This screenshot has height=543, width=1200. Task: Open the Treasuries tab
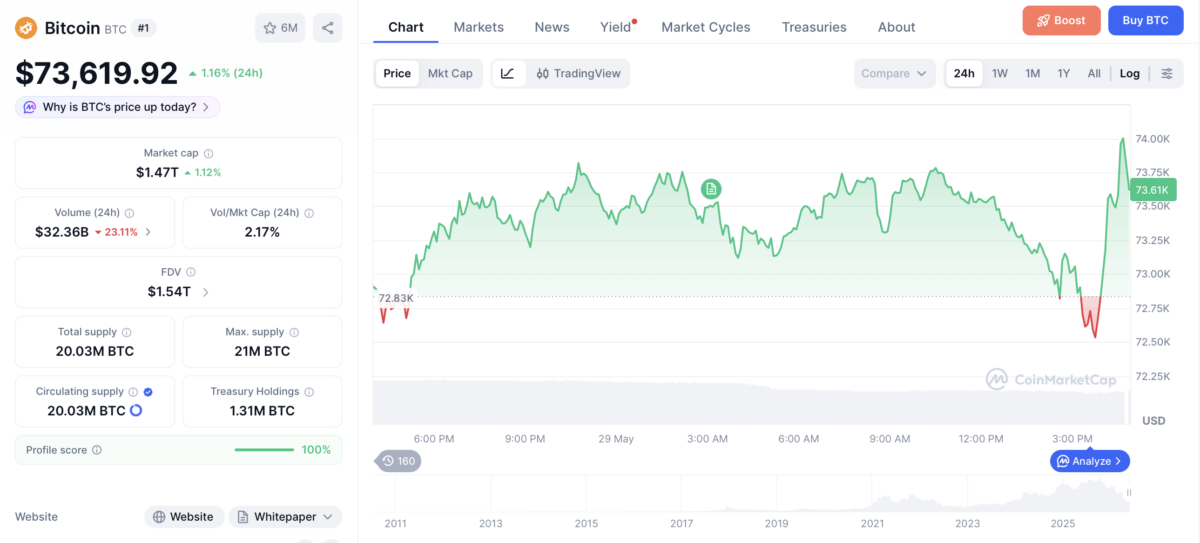814,27
